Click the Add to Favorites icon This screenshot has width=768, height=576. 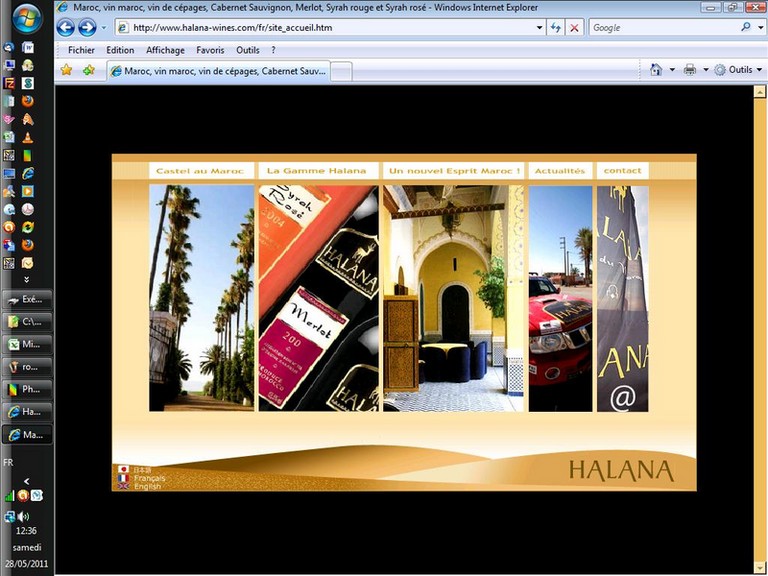pyautogui.click(x=89, y=70)
